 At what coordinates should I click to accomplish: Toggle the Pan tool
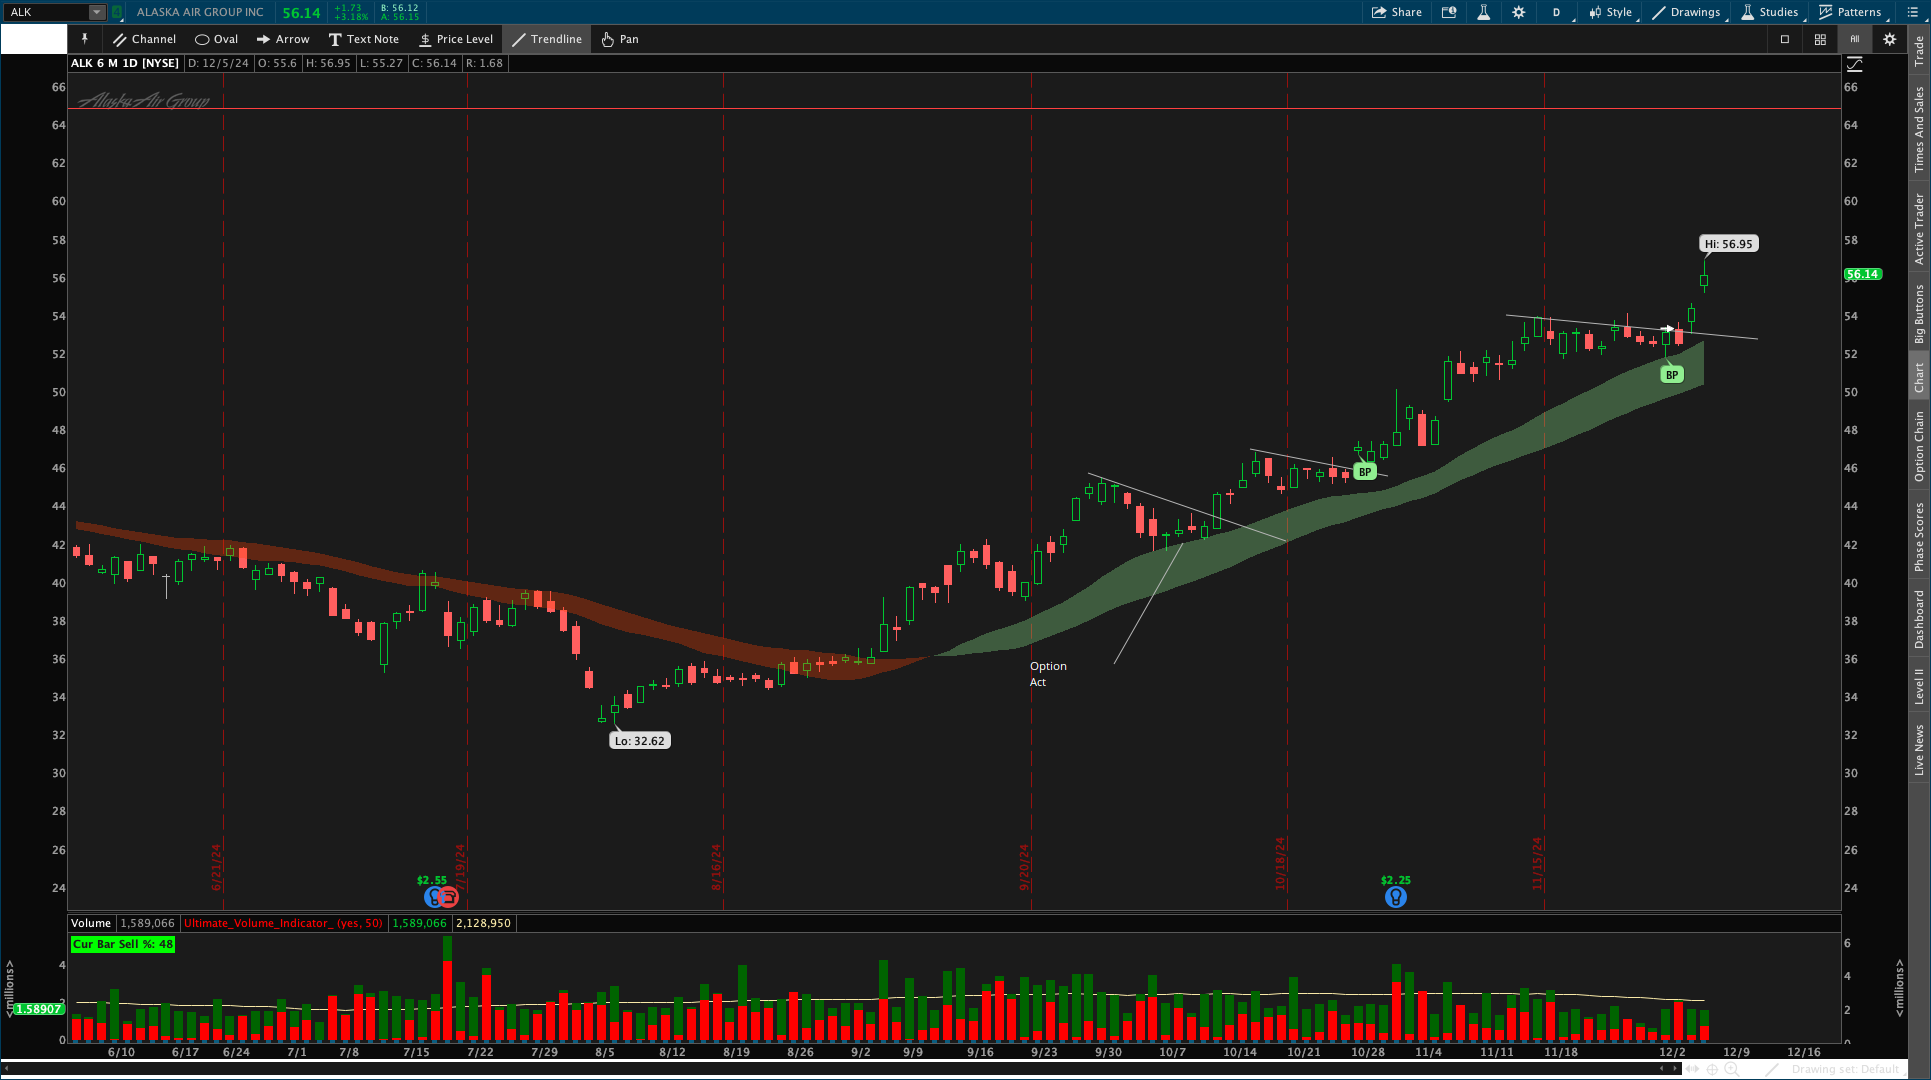click(619, 39)
